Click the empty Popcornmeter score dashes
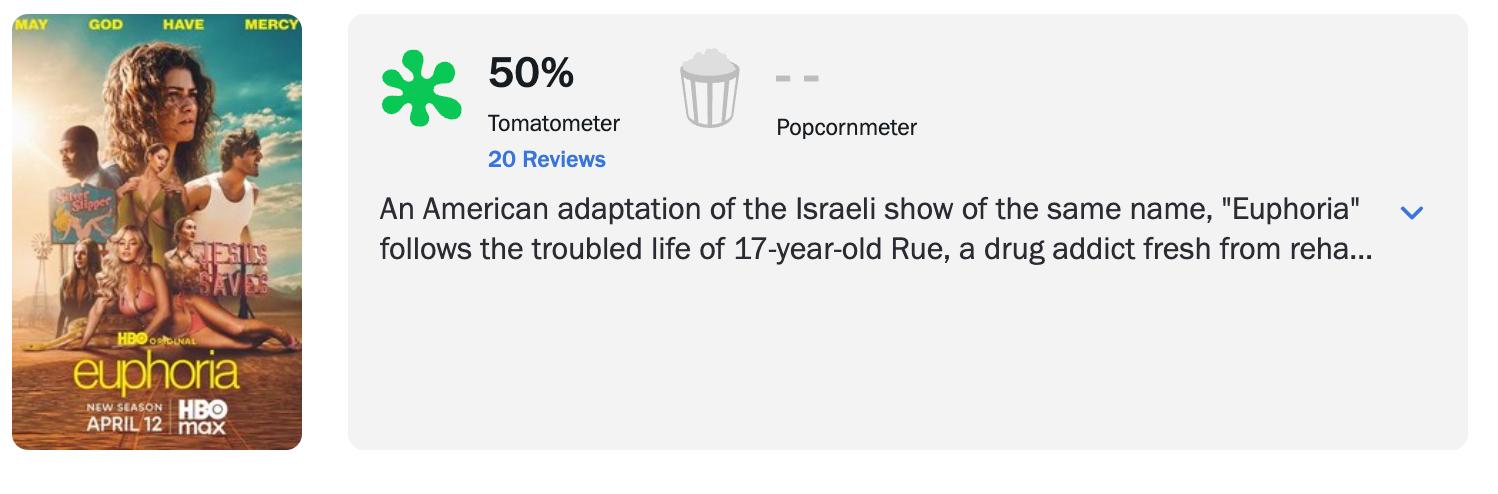The image size is (1498, 494). point(797,77)
